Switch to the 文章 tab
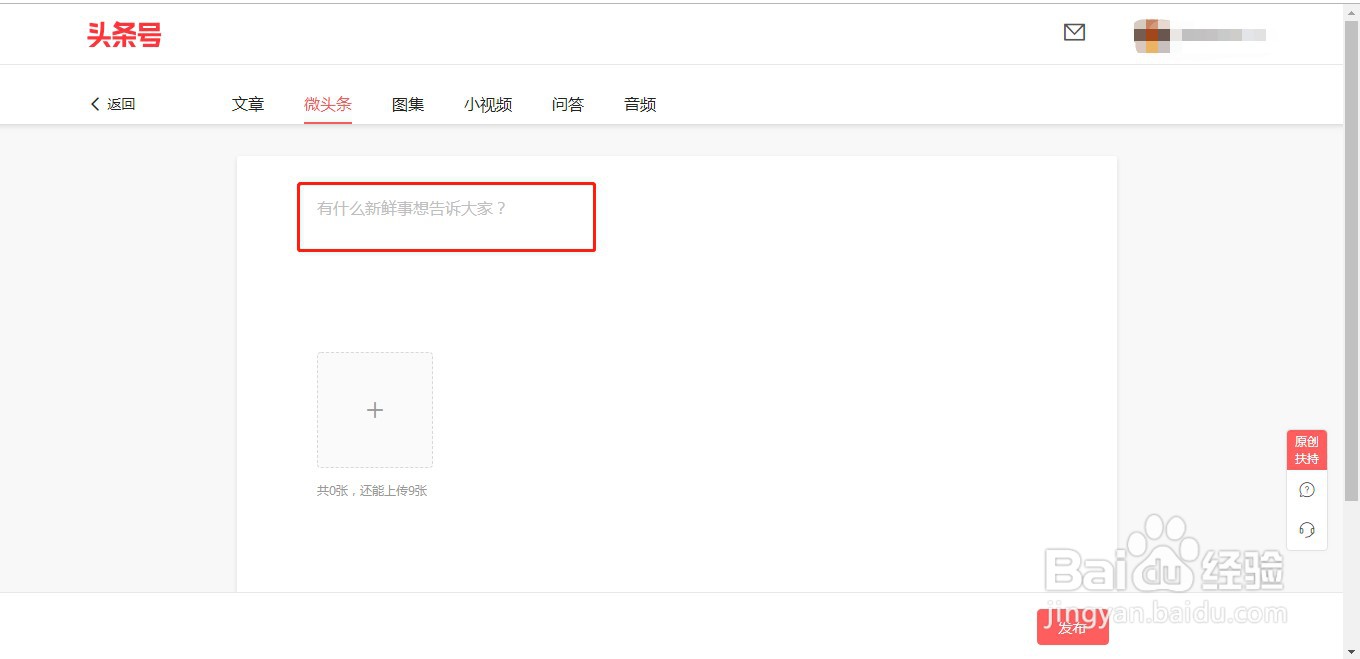 tap(248, 104)
